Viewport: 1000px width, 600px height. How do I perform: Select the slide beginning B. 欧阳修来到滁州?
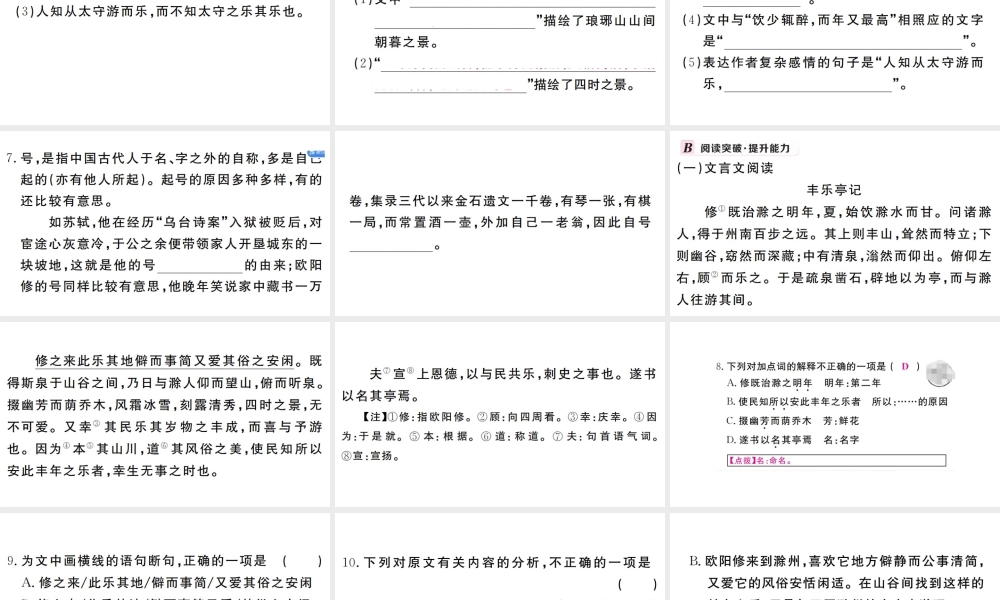[x=835, y=557]
